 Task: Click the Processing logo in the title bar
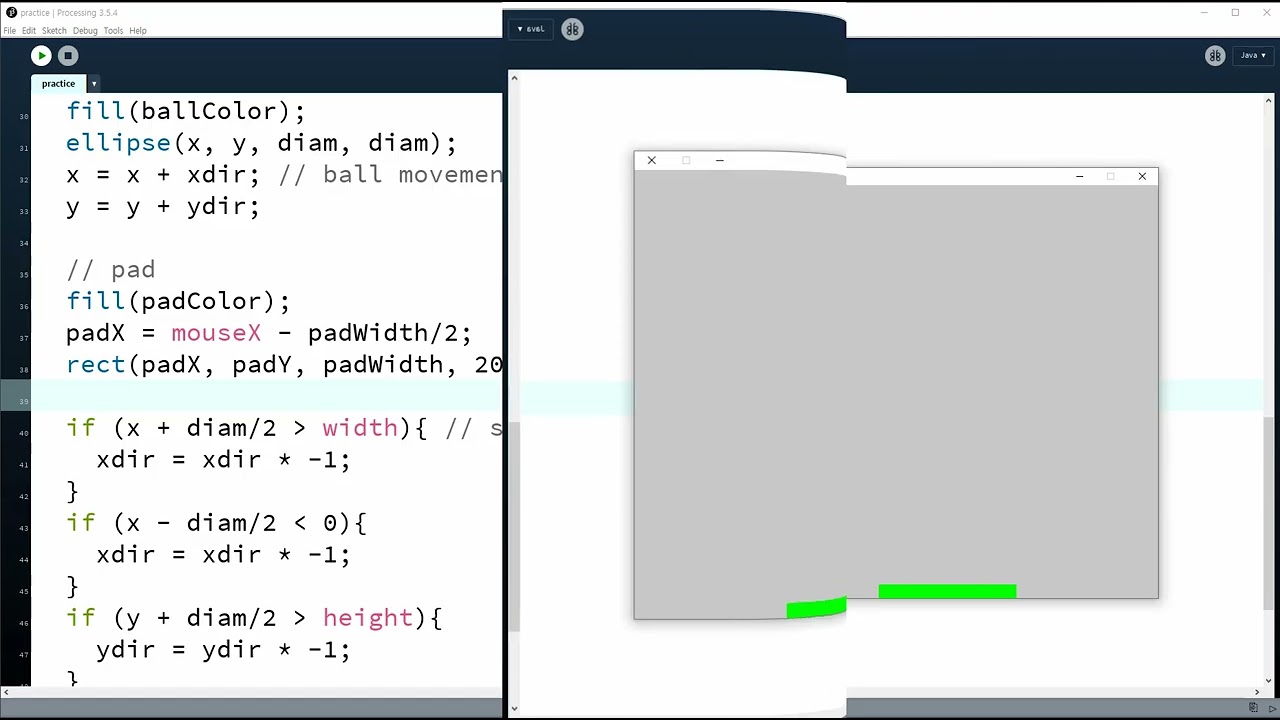(11, 13)
